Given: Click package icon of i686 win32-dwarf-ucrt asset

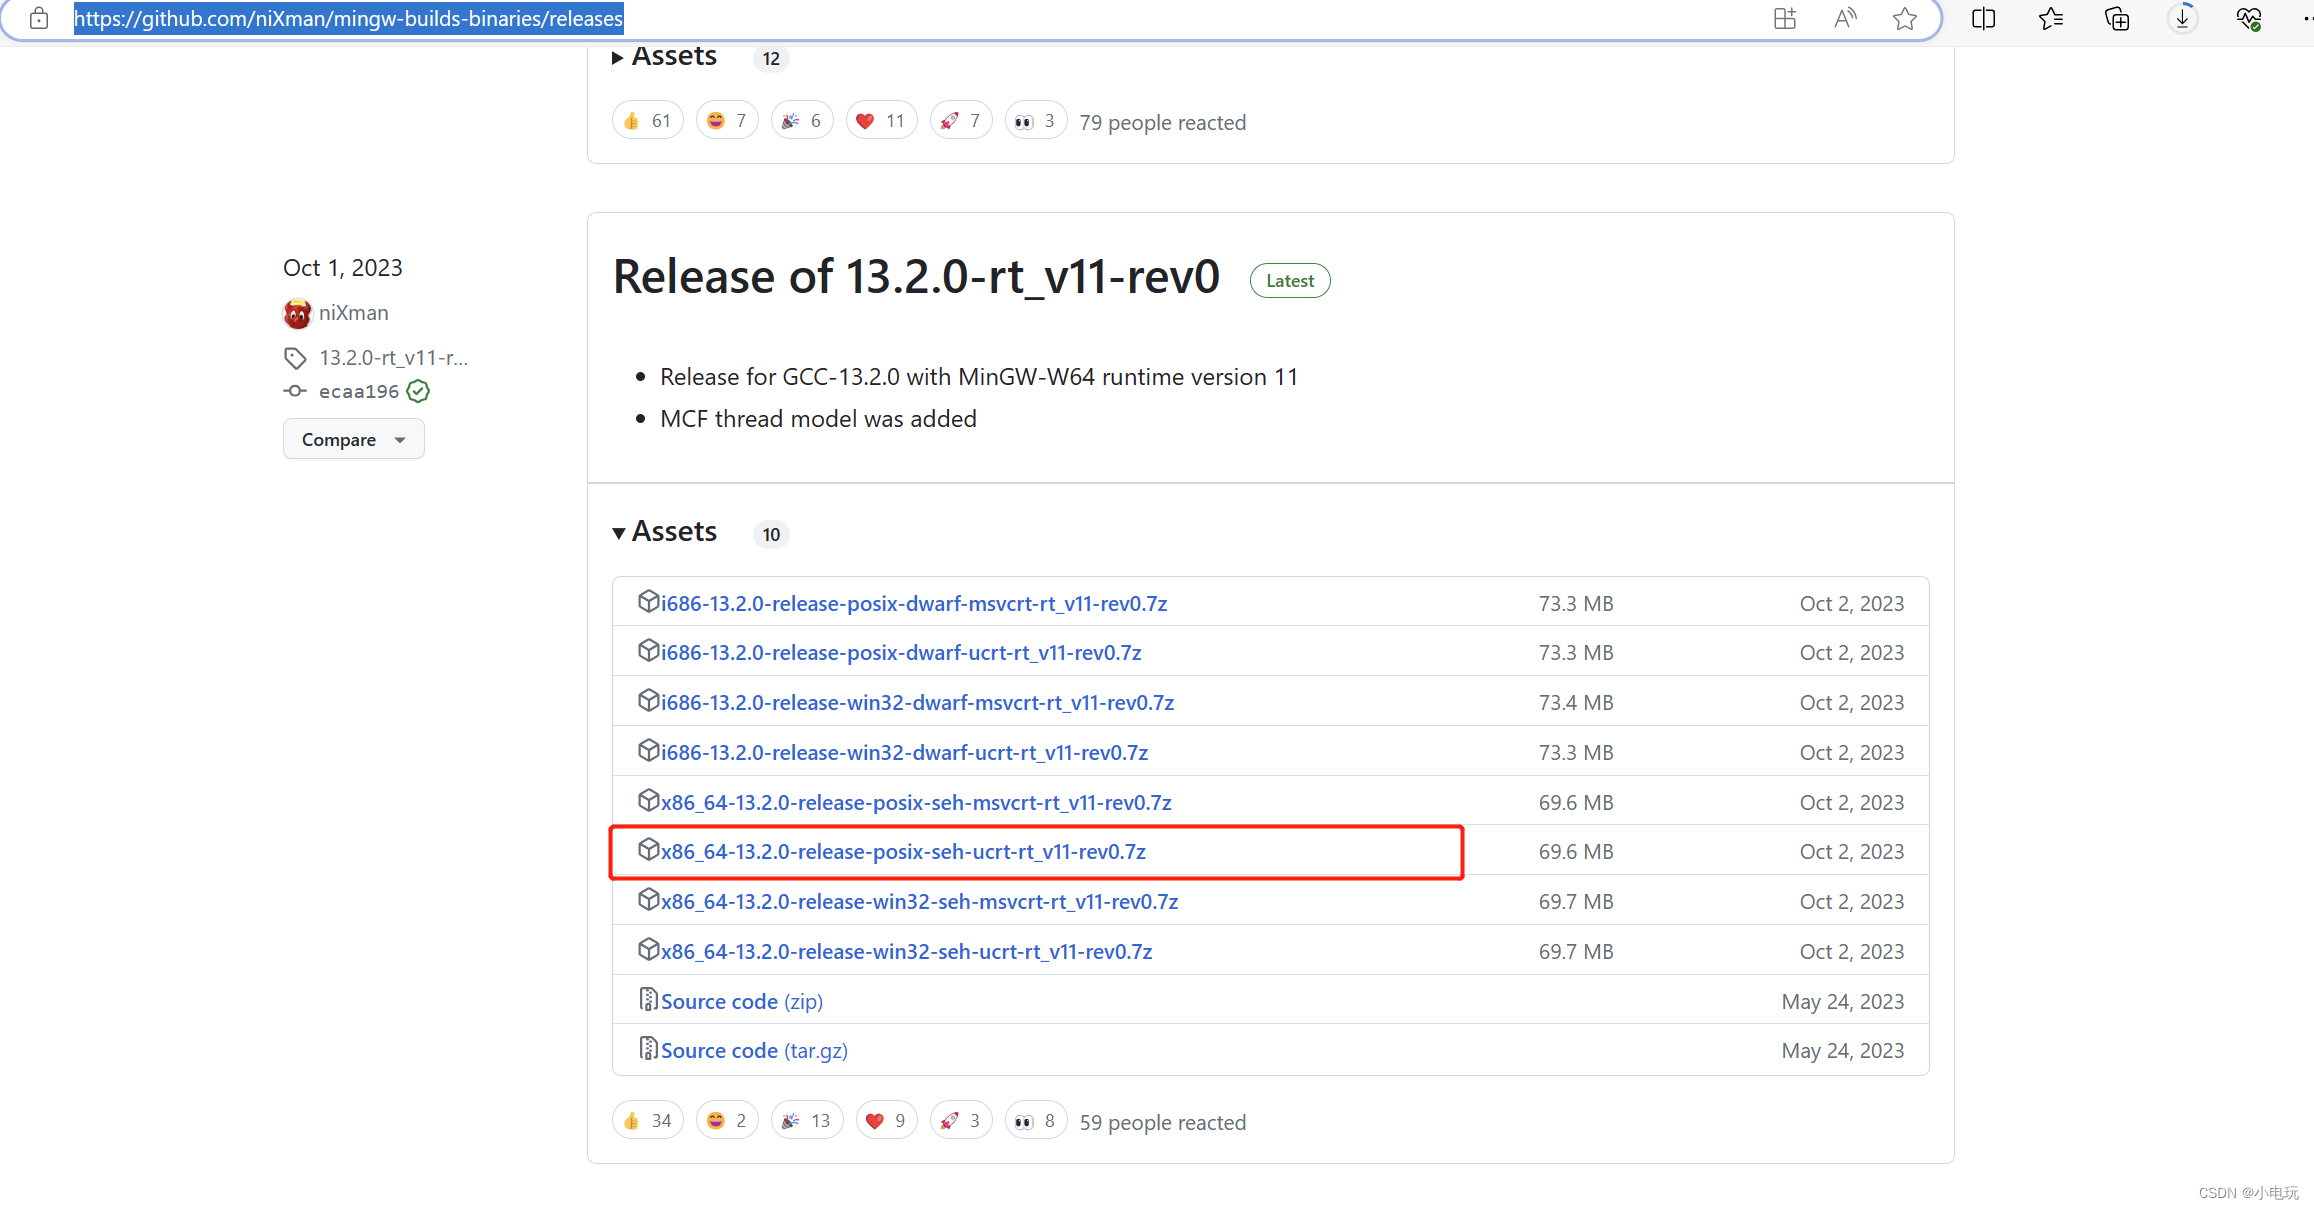Looking at the screenshot, I should (648, 750).
